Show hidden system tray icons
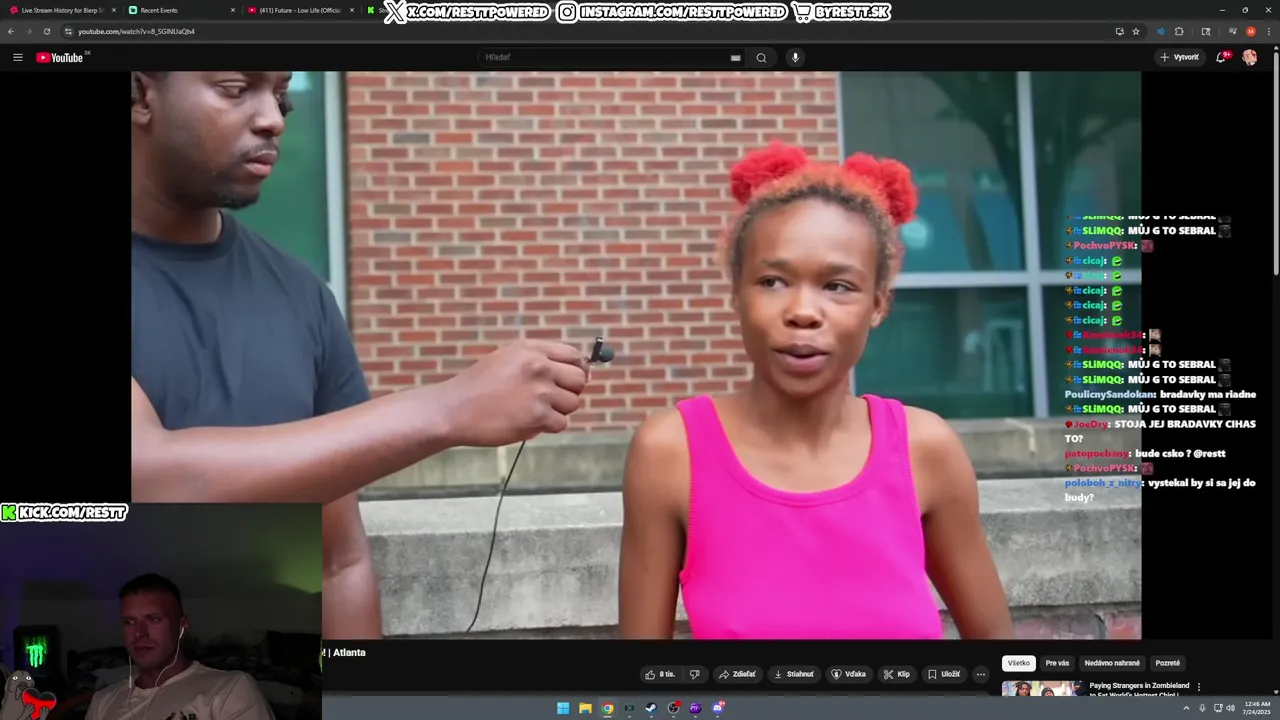This screenshot has width=1280, height=720. [x=1186, y=708]
